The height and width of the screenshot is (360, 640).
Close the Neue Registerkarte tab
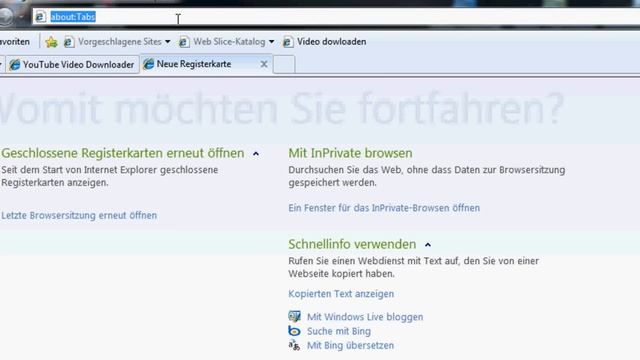pyautogui.click(x=264, y=64)
